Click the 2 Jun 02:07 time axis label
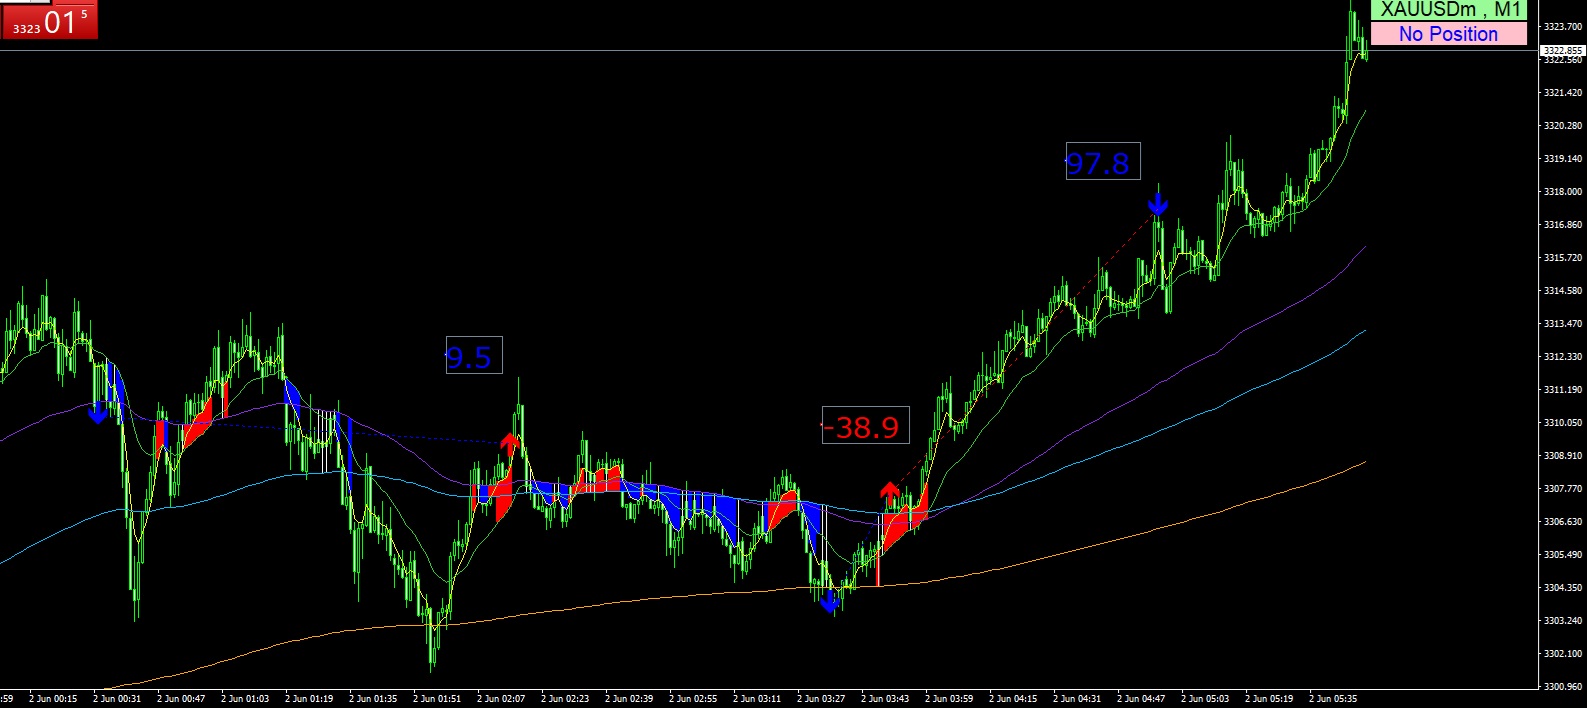Screen dimensions: 1587x708 (501, 699)
